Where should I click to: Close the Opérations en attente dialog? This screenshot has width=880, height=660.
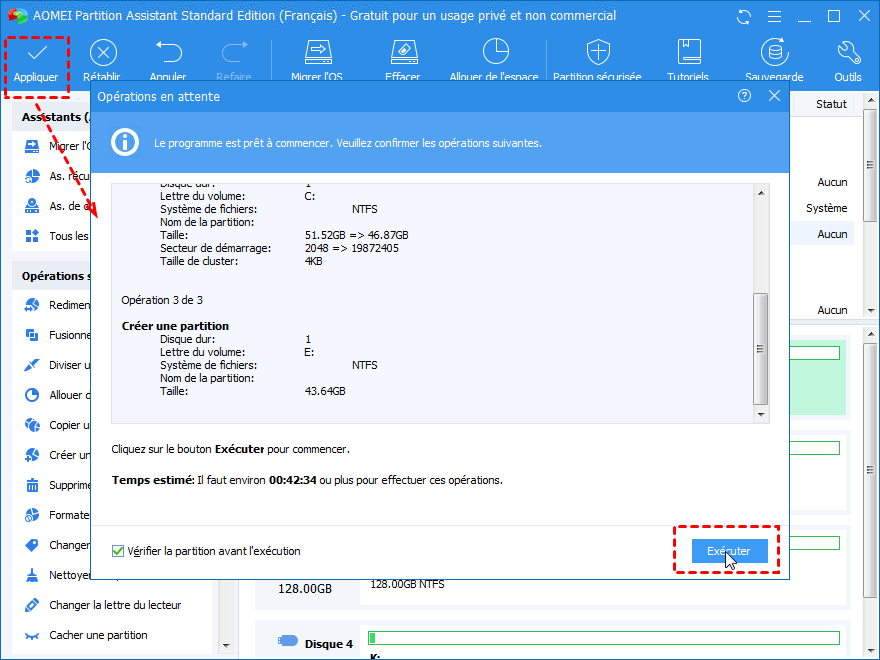tap(774, 96)
